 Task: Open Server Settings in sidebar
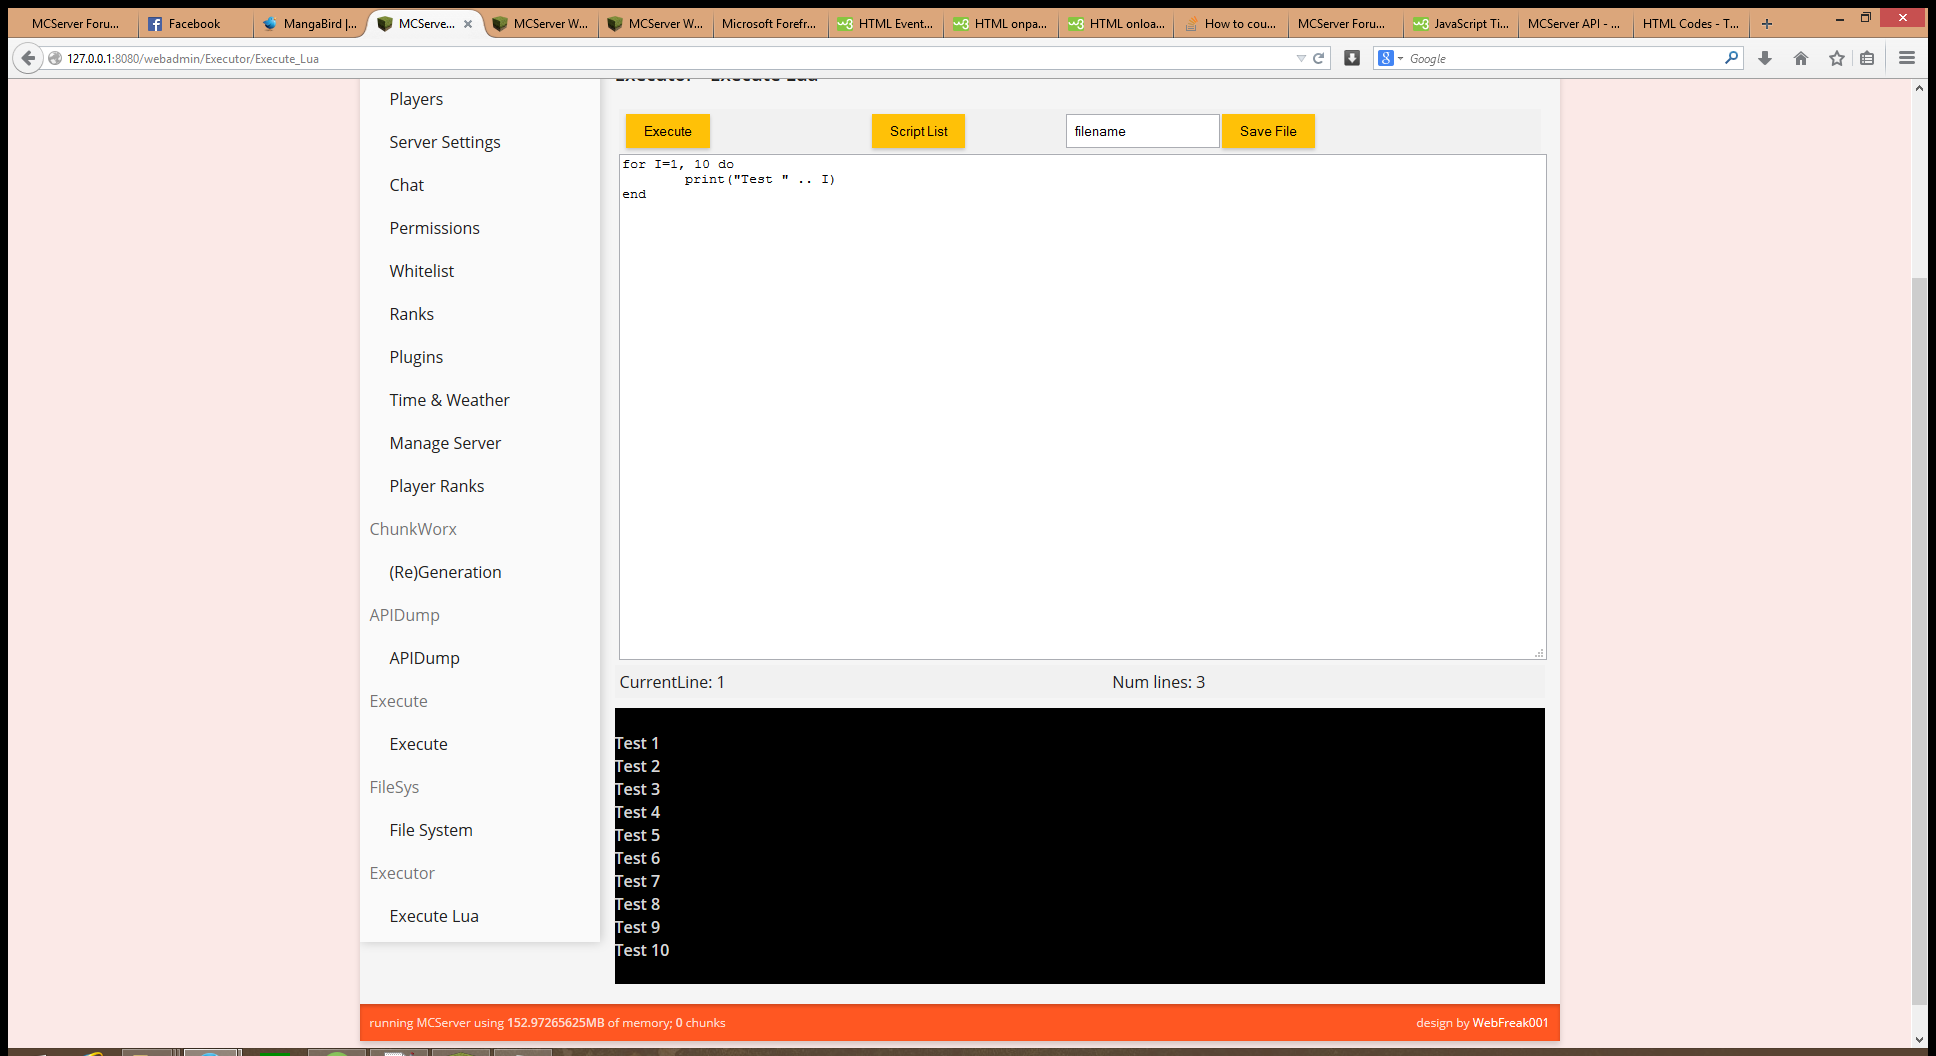coord(445,142)
